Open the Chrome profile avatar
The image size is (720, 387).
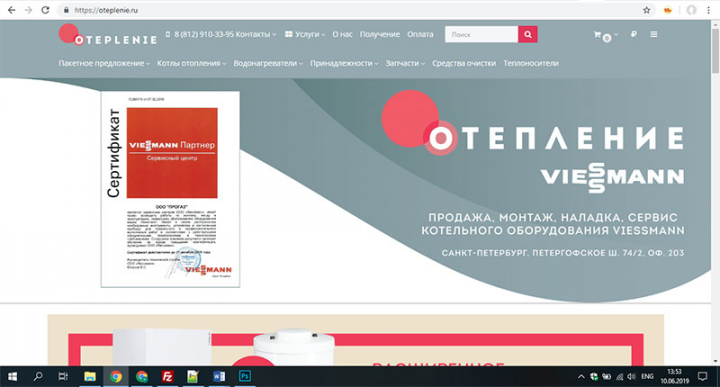tap(691, 10)
